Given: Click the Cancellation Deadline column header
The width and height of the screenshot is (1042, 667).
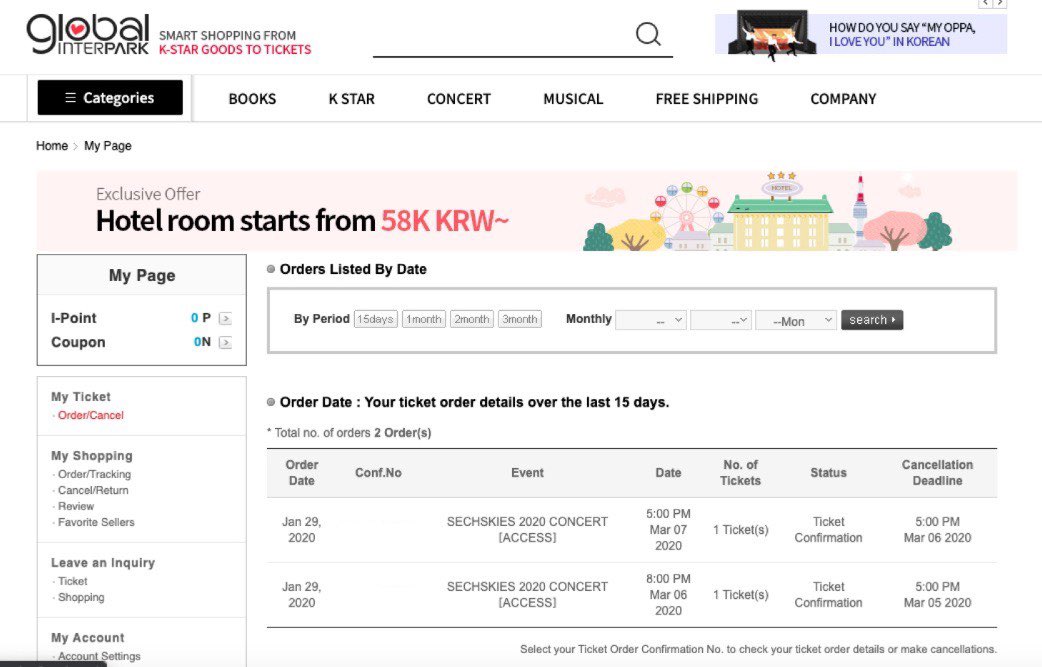Looking at the screenshot, I should click(937, 472).
